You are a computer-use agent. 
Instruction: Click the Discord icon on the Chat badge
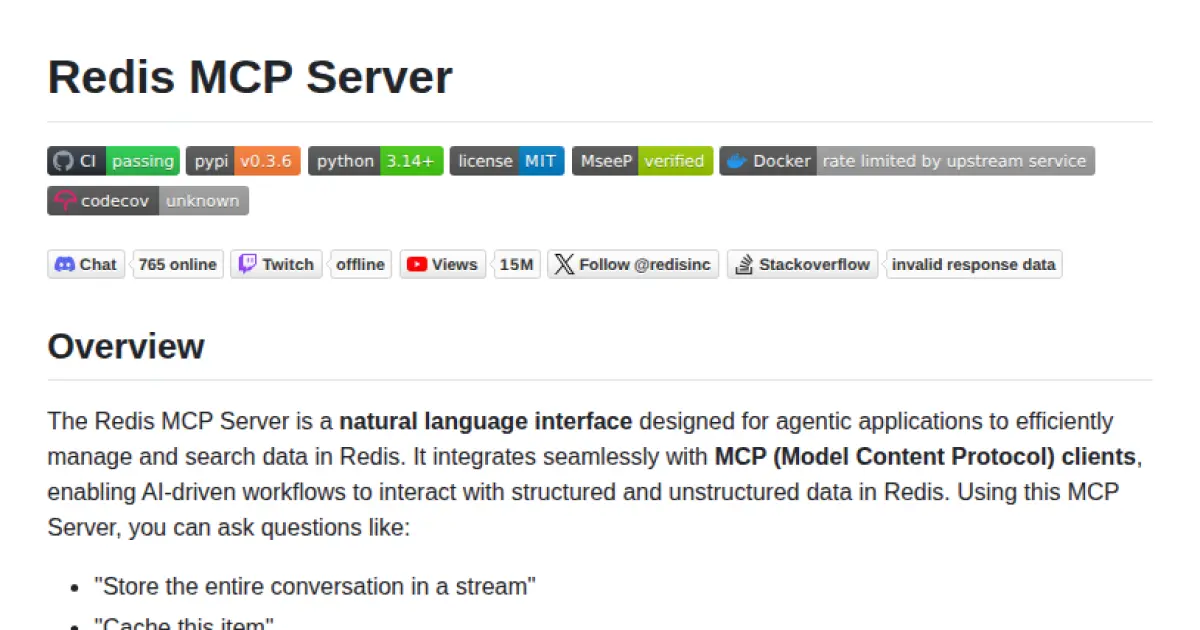(x=63, y=264)
